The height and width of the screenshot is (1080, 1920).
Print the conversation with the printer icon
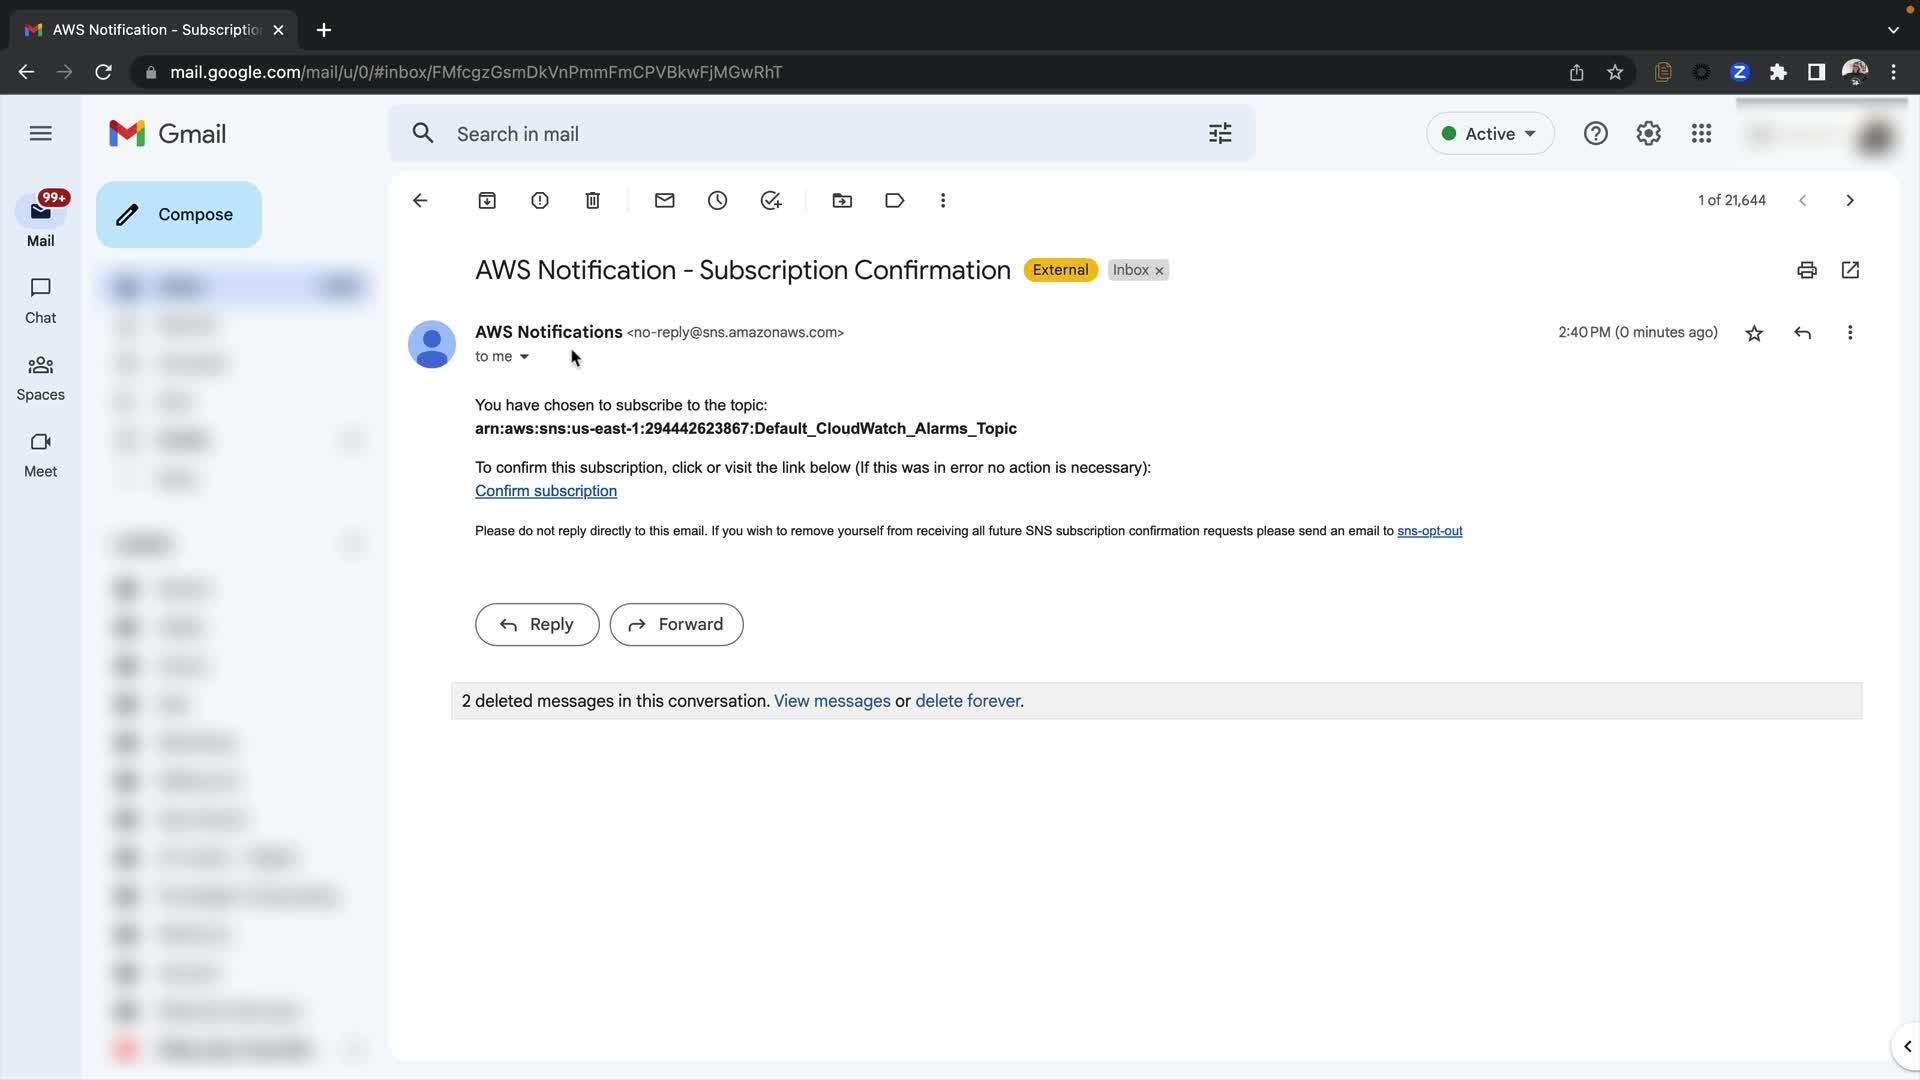coord(1807,270)
